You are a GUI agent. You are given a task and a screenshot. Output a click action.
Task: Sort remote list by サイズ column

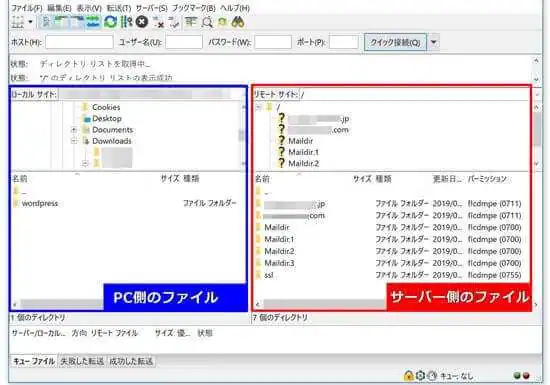(x=362, y=179)
